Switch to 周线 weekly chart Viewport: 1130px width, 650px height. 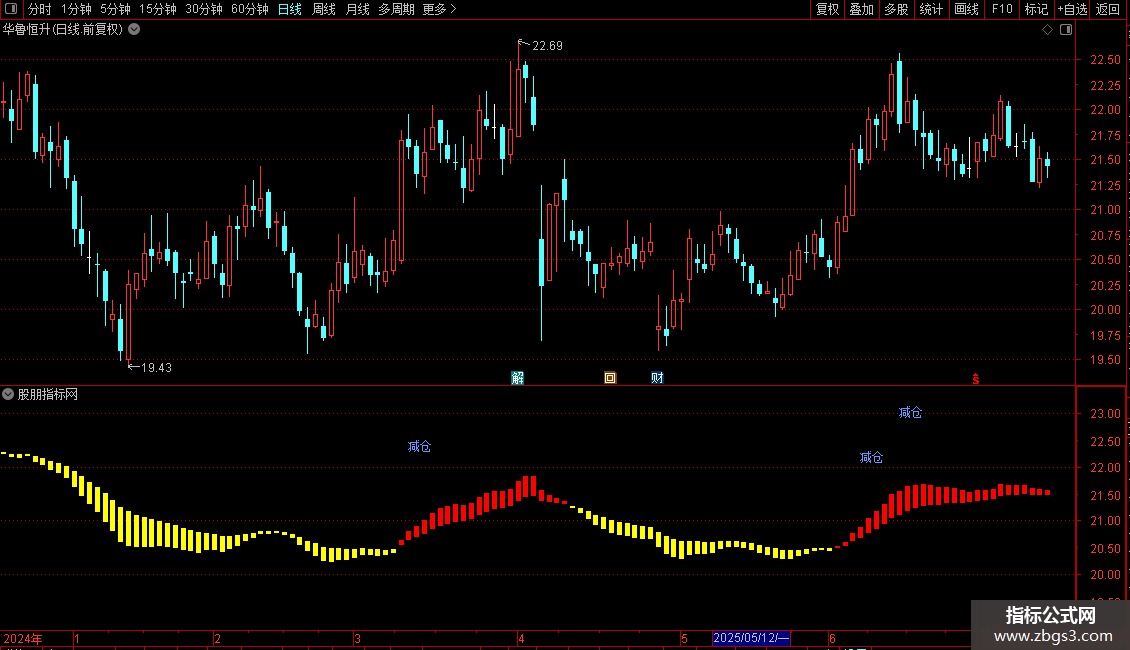(x=324, y=9)
